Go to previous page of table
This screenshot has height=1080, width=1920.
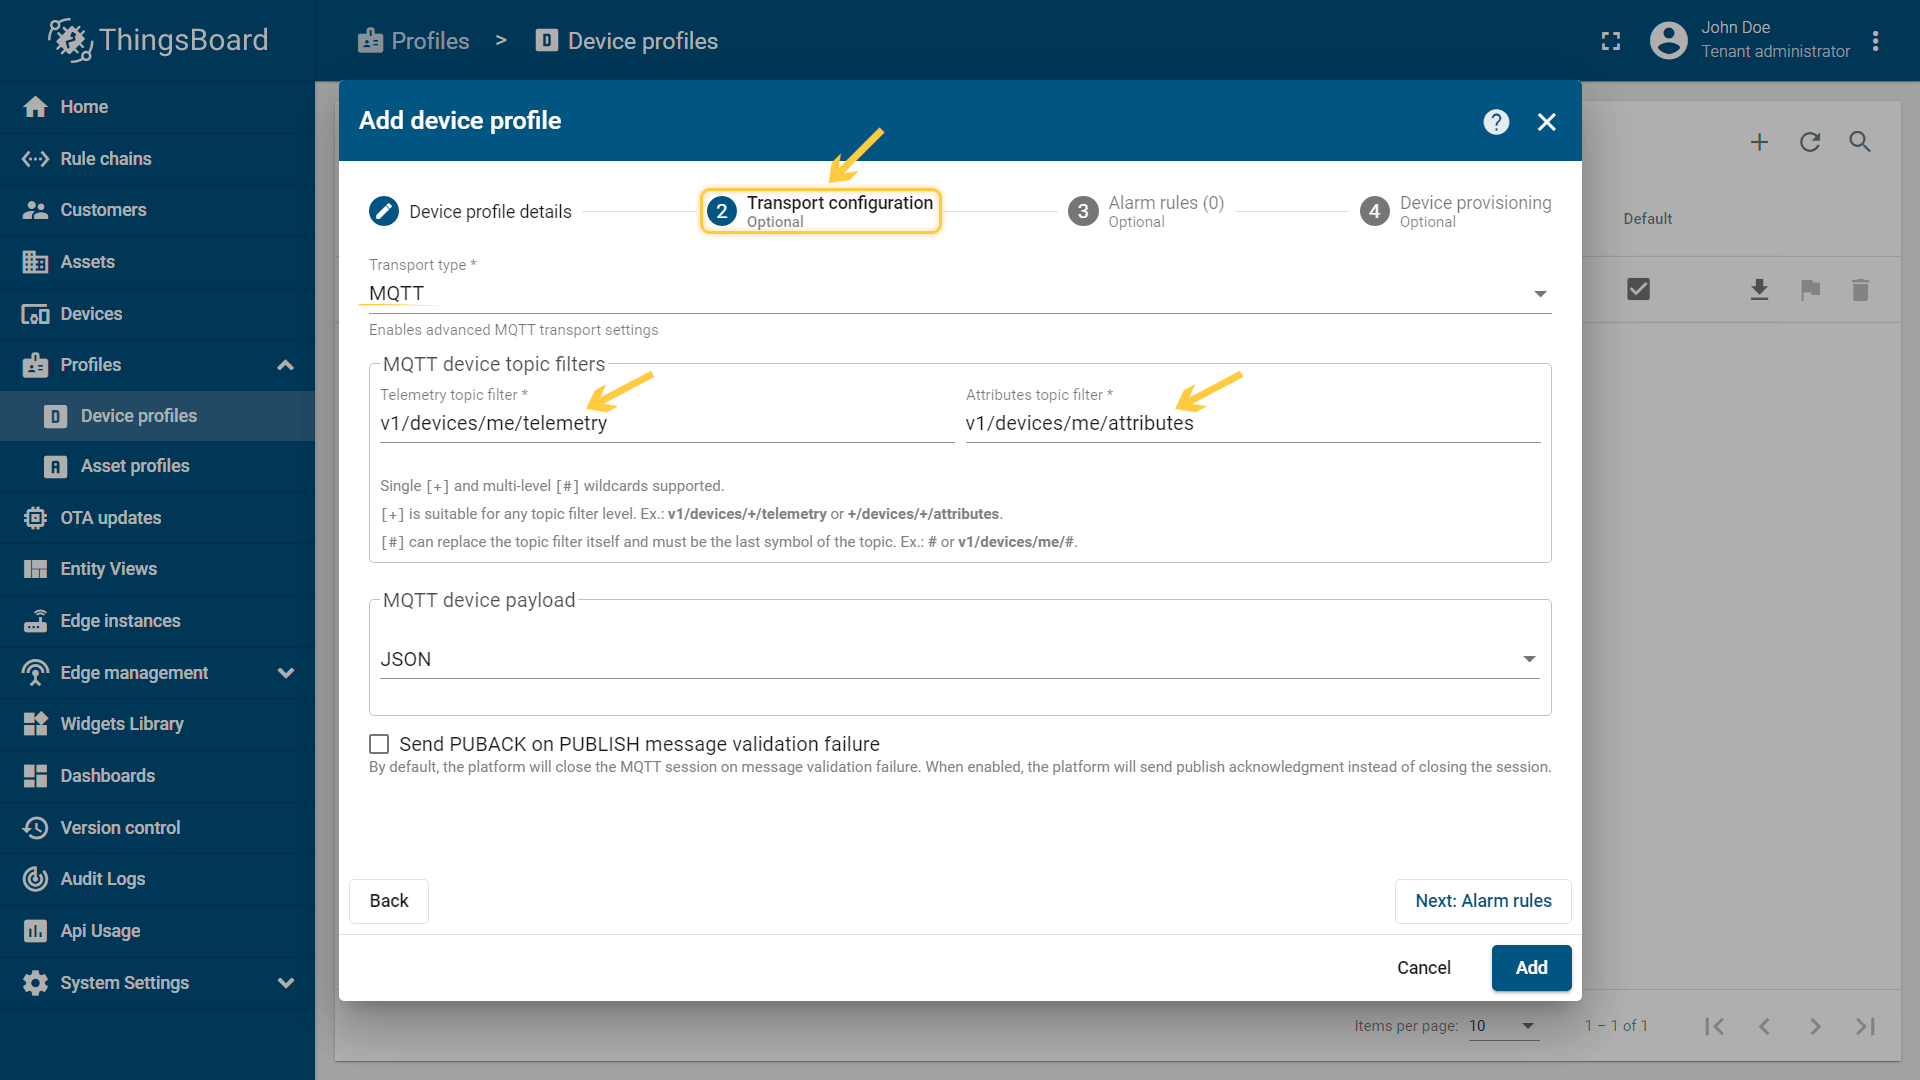[x=1765, y=1026]
